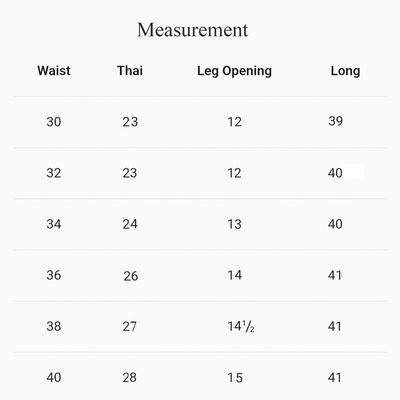Select waist size 30 cell
This screenshot has height=400, width=400.
[x=54, y=122]
